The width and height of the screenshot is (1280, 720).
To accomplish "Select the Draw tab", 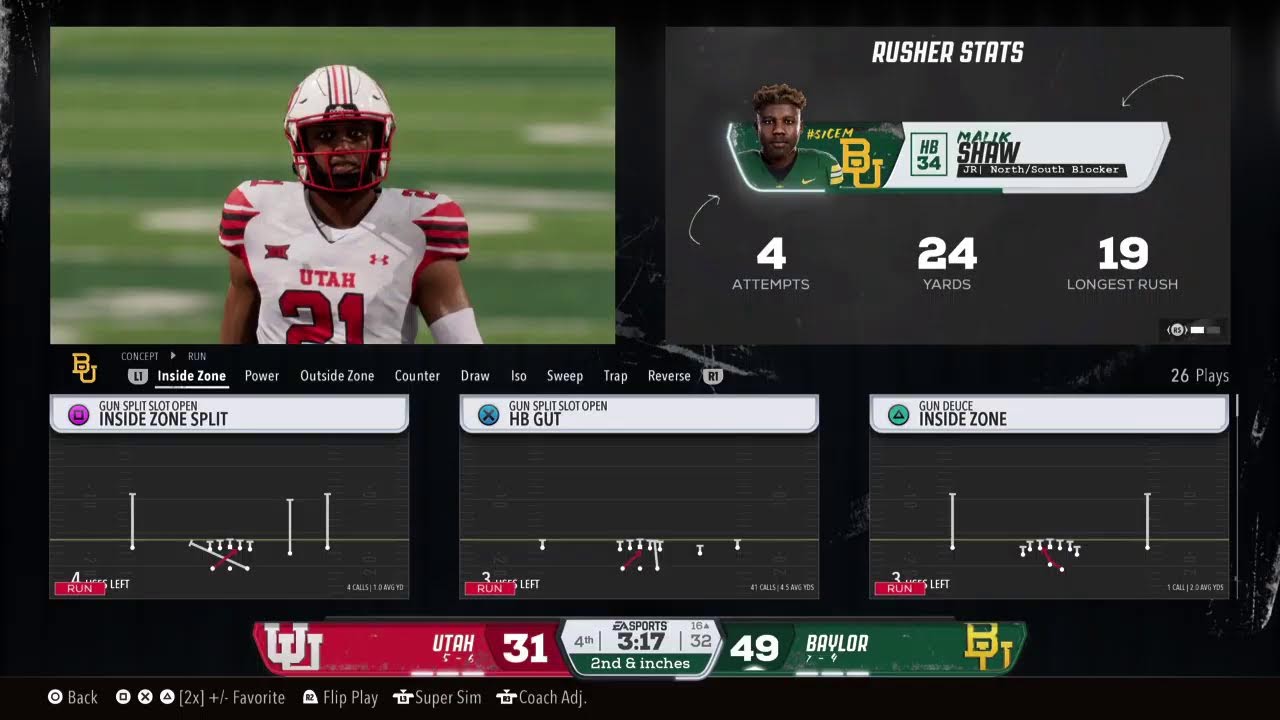I will coord(475,376).
